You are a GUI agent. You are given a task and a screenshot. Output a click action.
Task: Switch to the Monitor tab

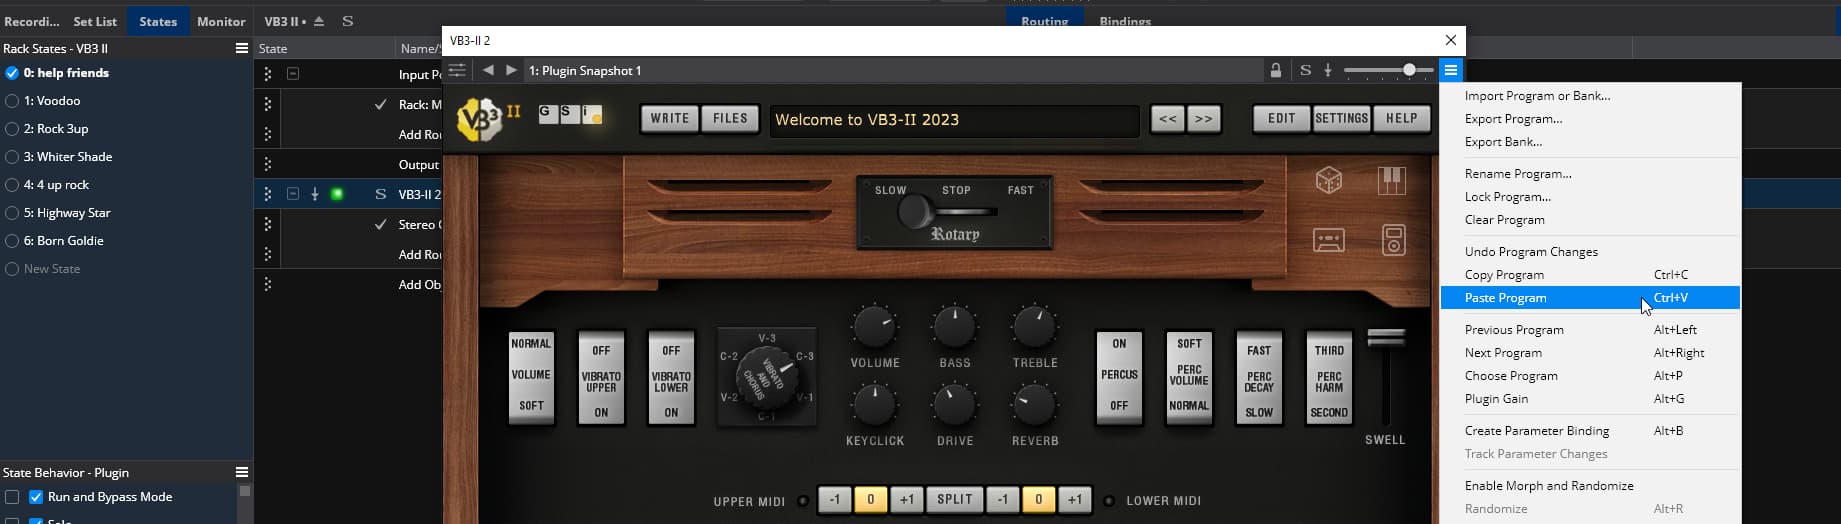pyautogui.click(x=221, y=21)
